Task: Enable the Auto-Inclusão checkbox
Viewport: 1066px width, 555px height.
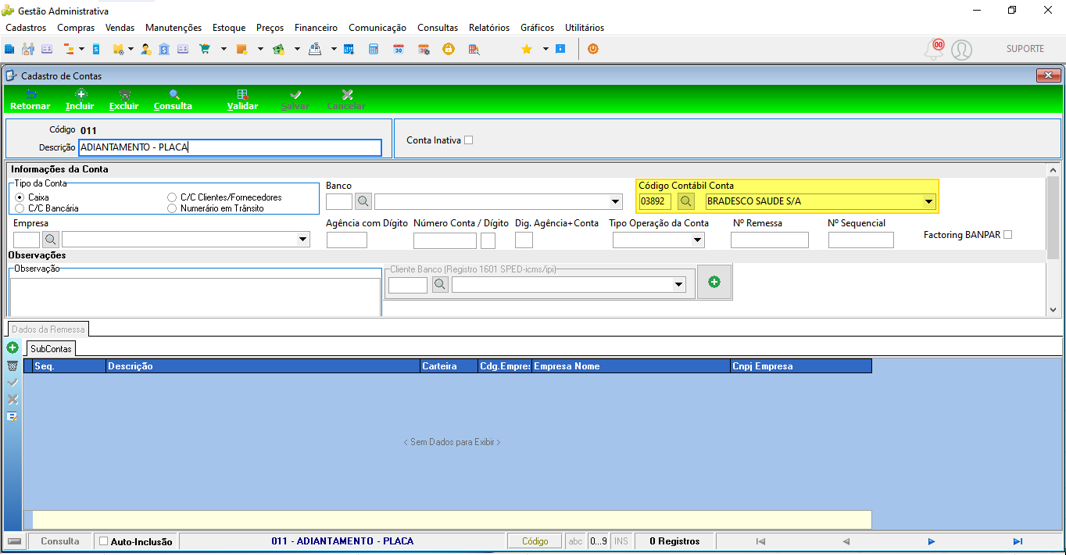Action: click(103, 541)
